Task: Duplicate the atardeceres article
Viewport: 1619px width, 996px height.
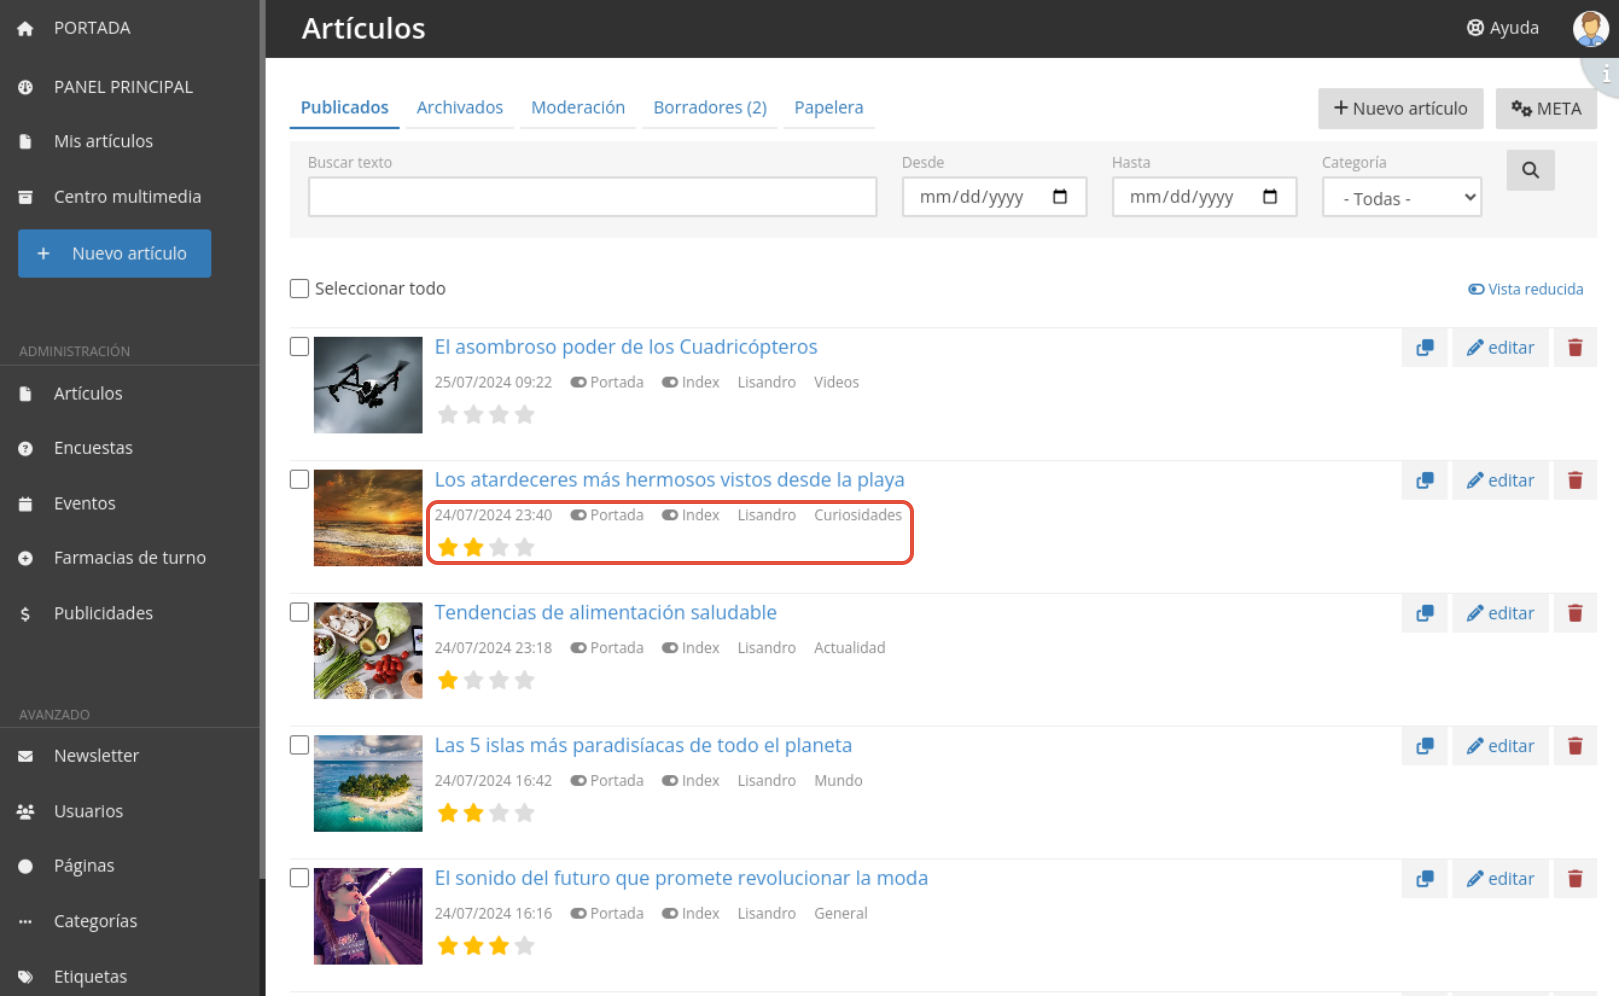Action: coord(1424,481)
